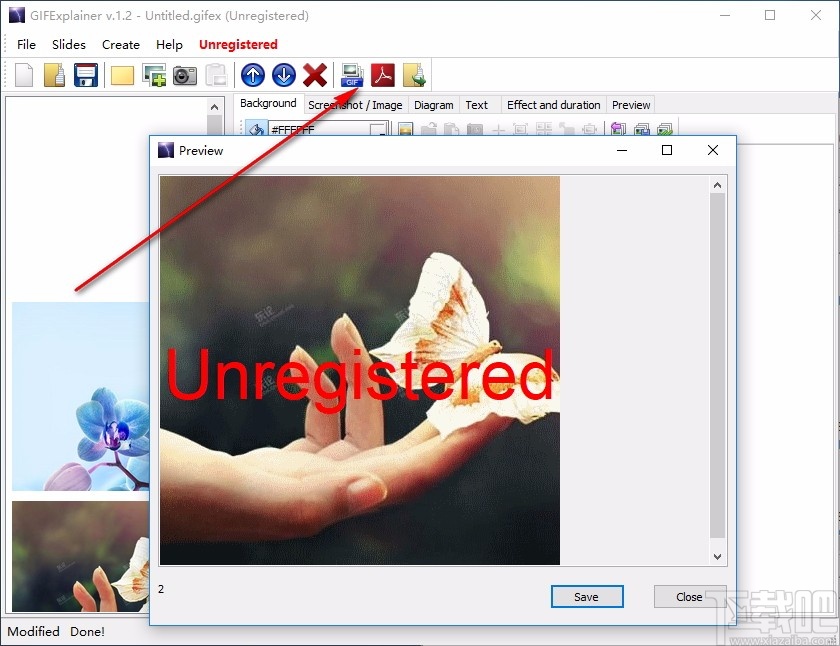Select the butterfly hand slide thumbnail

pyautogui.click(x=80, y=557)
